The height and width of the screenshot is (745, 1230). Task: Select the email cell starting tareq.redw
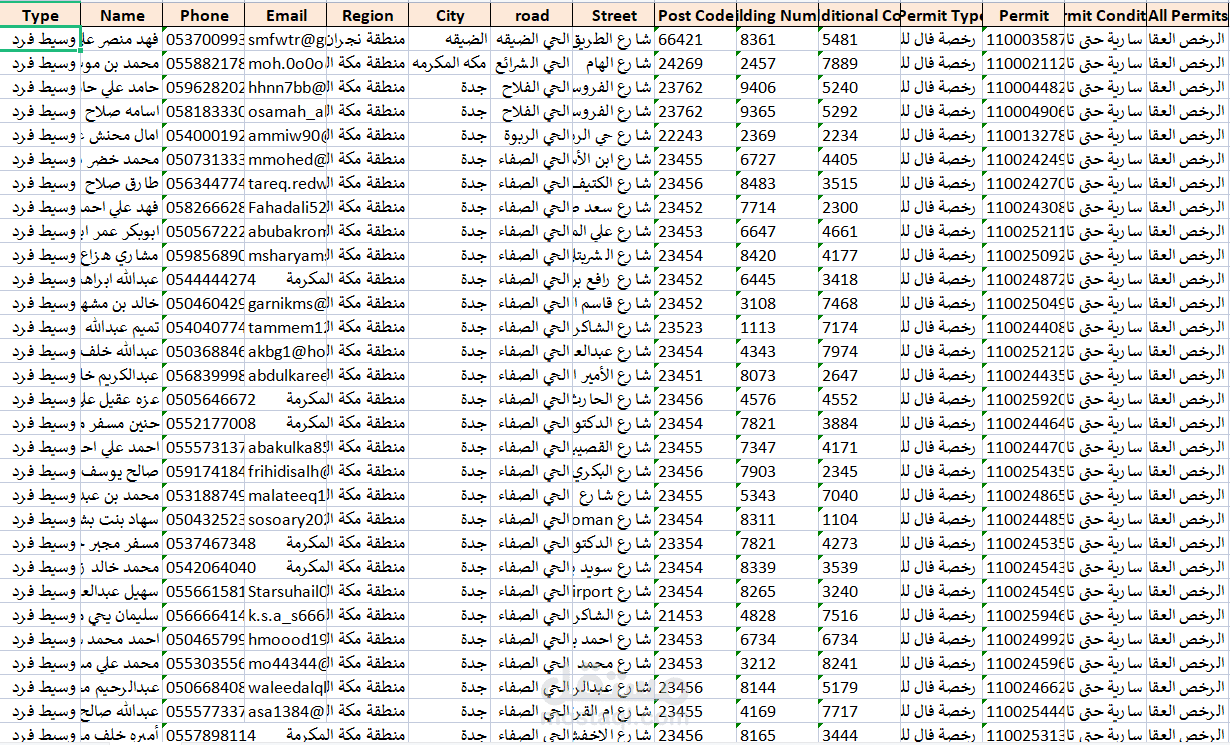click(x=286, y=183)
